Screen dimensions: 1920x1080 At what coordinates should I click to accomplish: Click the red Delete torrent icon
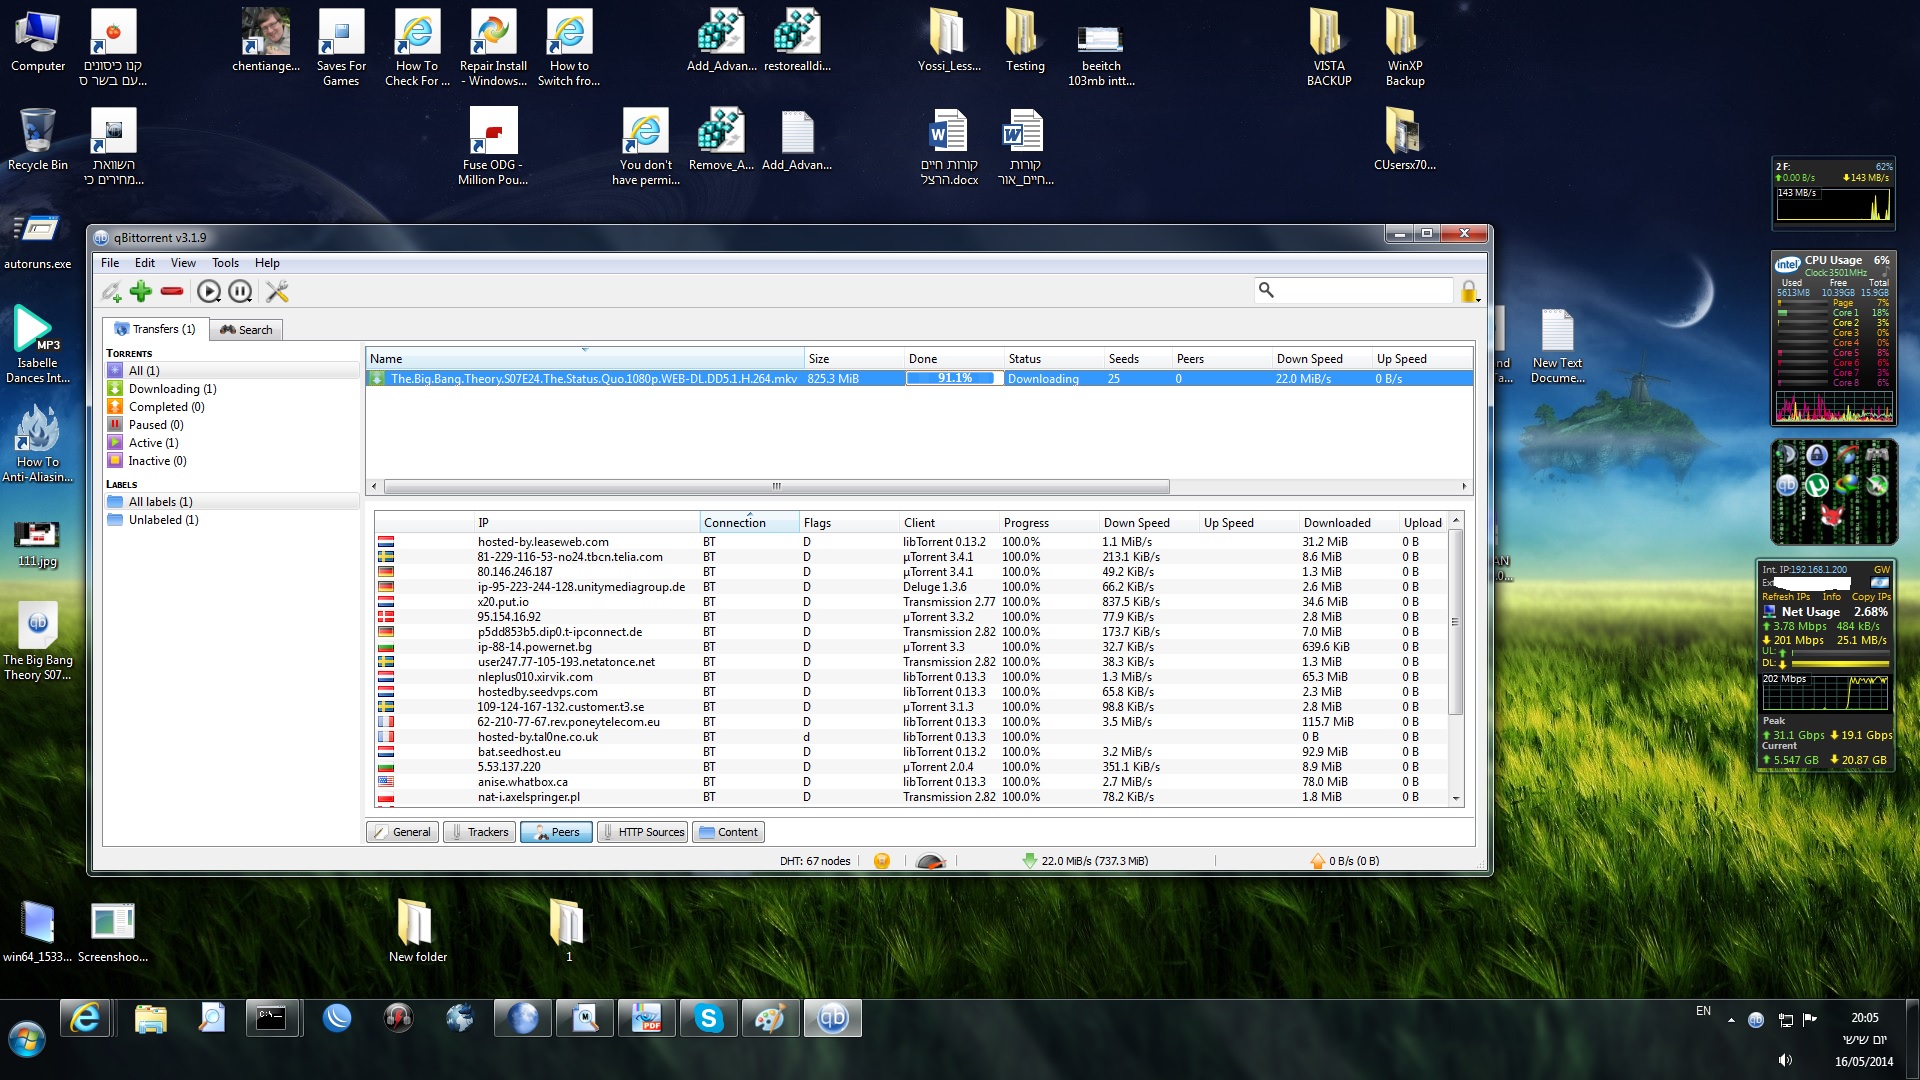tap(172, 291)
